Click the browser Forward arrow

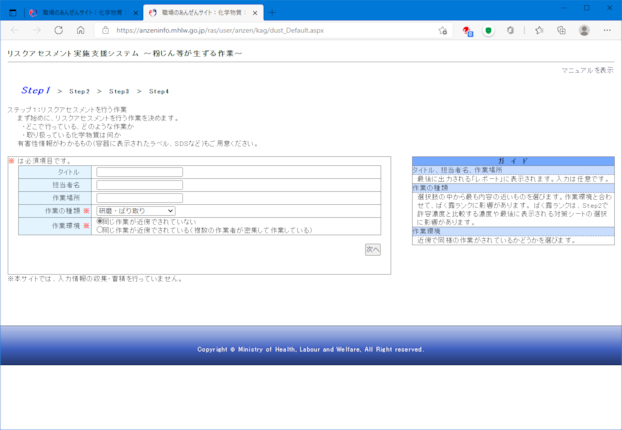pyautogui.click(x=36, y=30)
